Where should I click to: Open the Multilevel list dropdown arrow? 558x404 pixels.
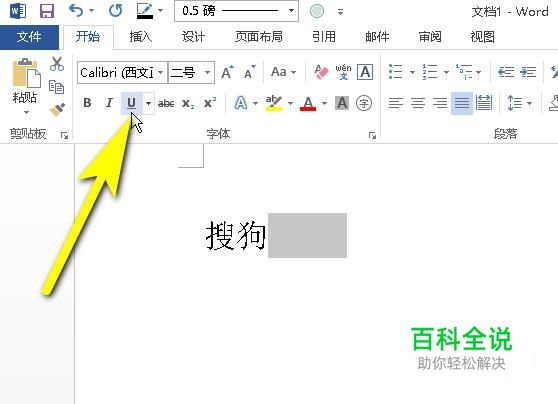coord(479,72)
